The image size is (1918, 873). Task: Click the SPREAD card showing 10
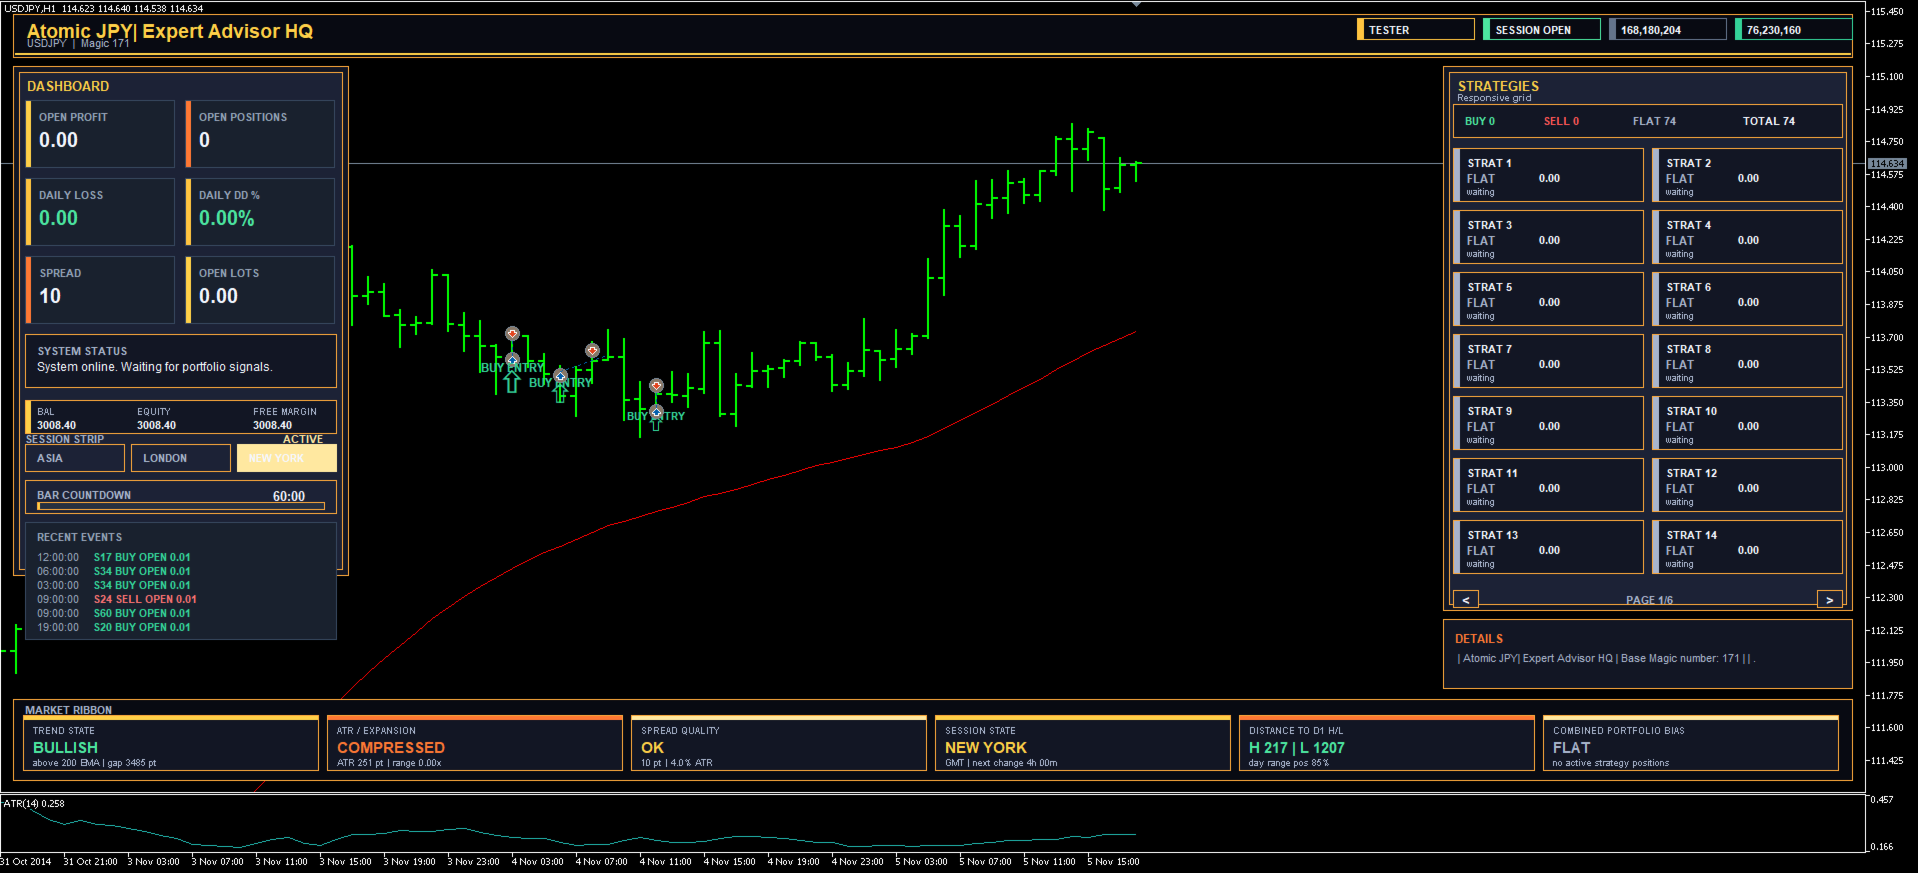click(x=101, y=290)
